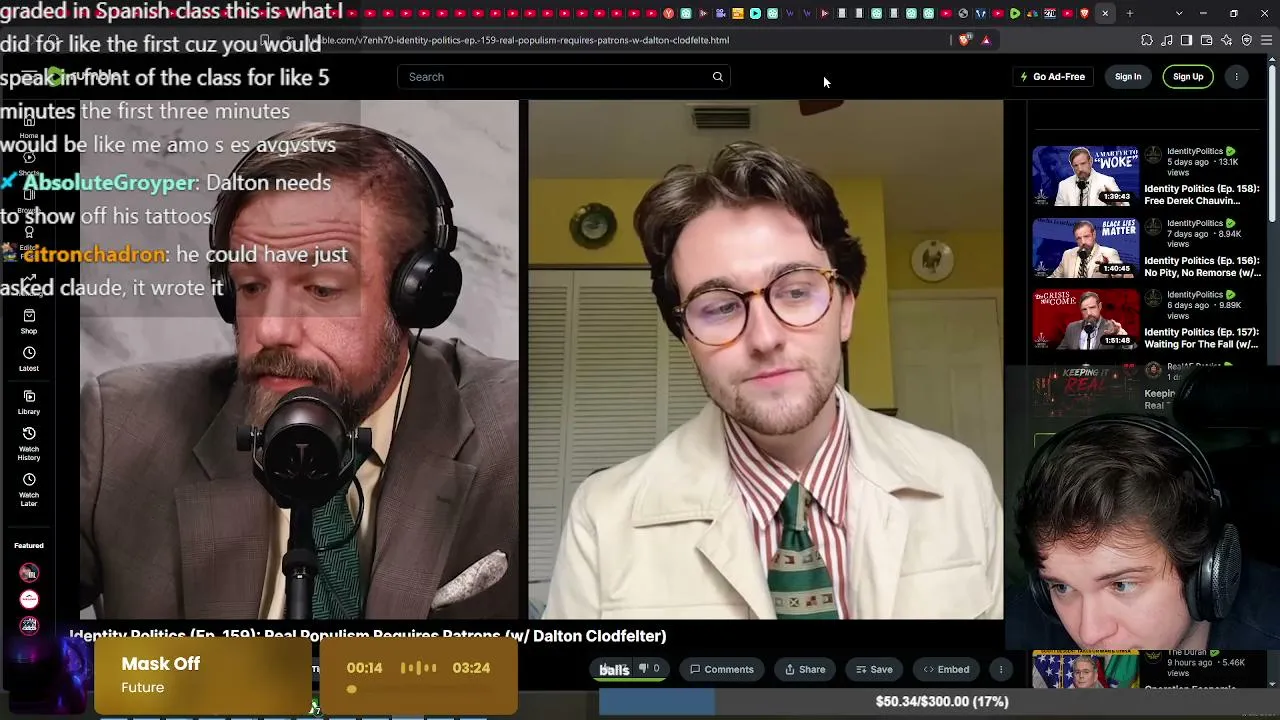Open the Rumble three-dot options menu
Screen dimensions: 1280x720
pyautogui.click(x=1237, y=77)
